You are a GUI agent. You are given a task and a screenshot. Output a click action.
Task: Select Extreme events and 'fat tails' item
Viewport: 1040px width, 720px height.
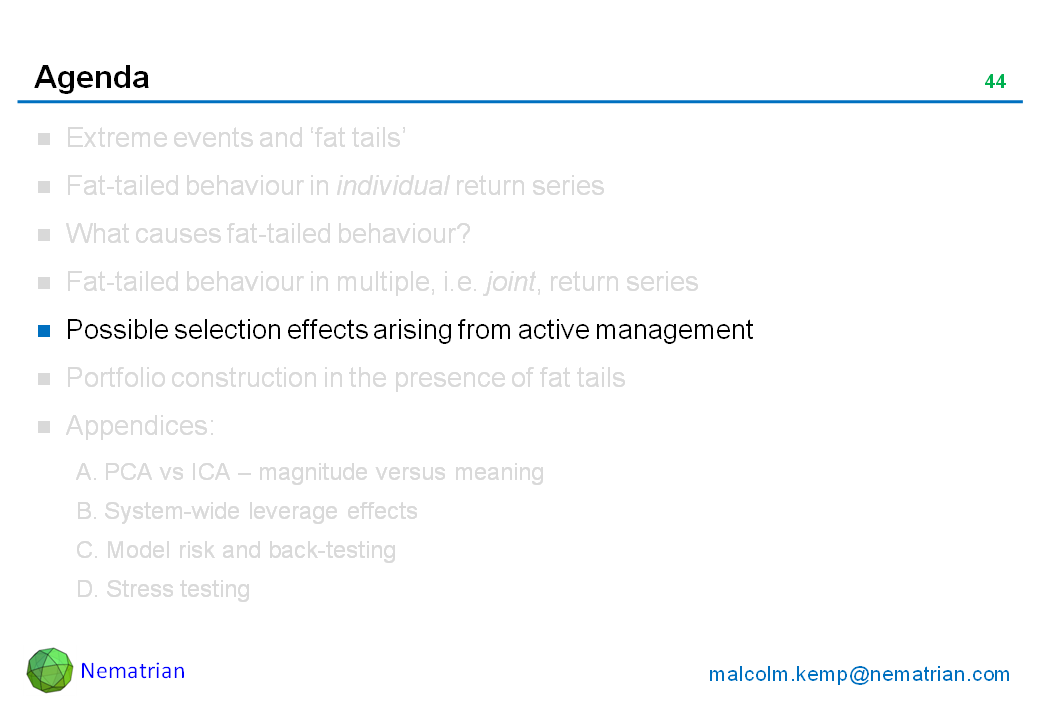[235, 138]
